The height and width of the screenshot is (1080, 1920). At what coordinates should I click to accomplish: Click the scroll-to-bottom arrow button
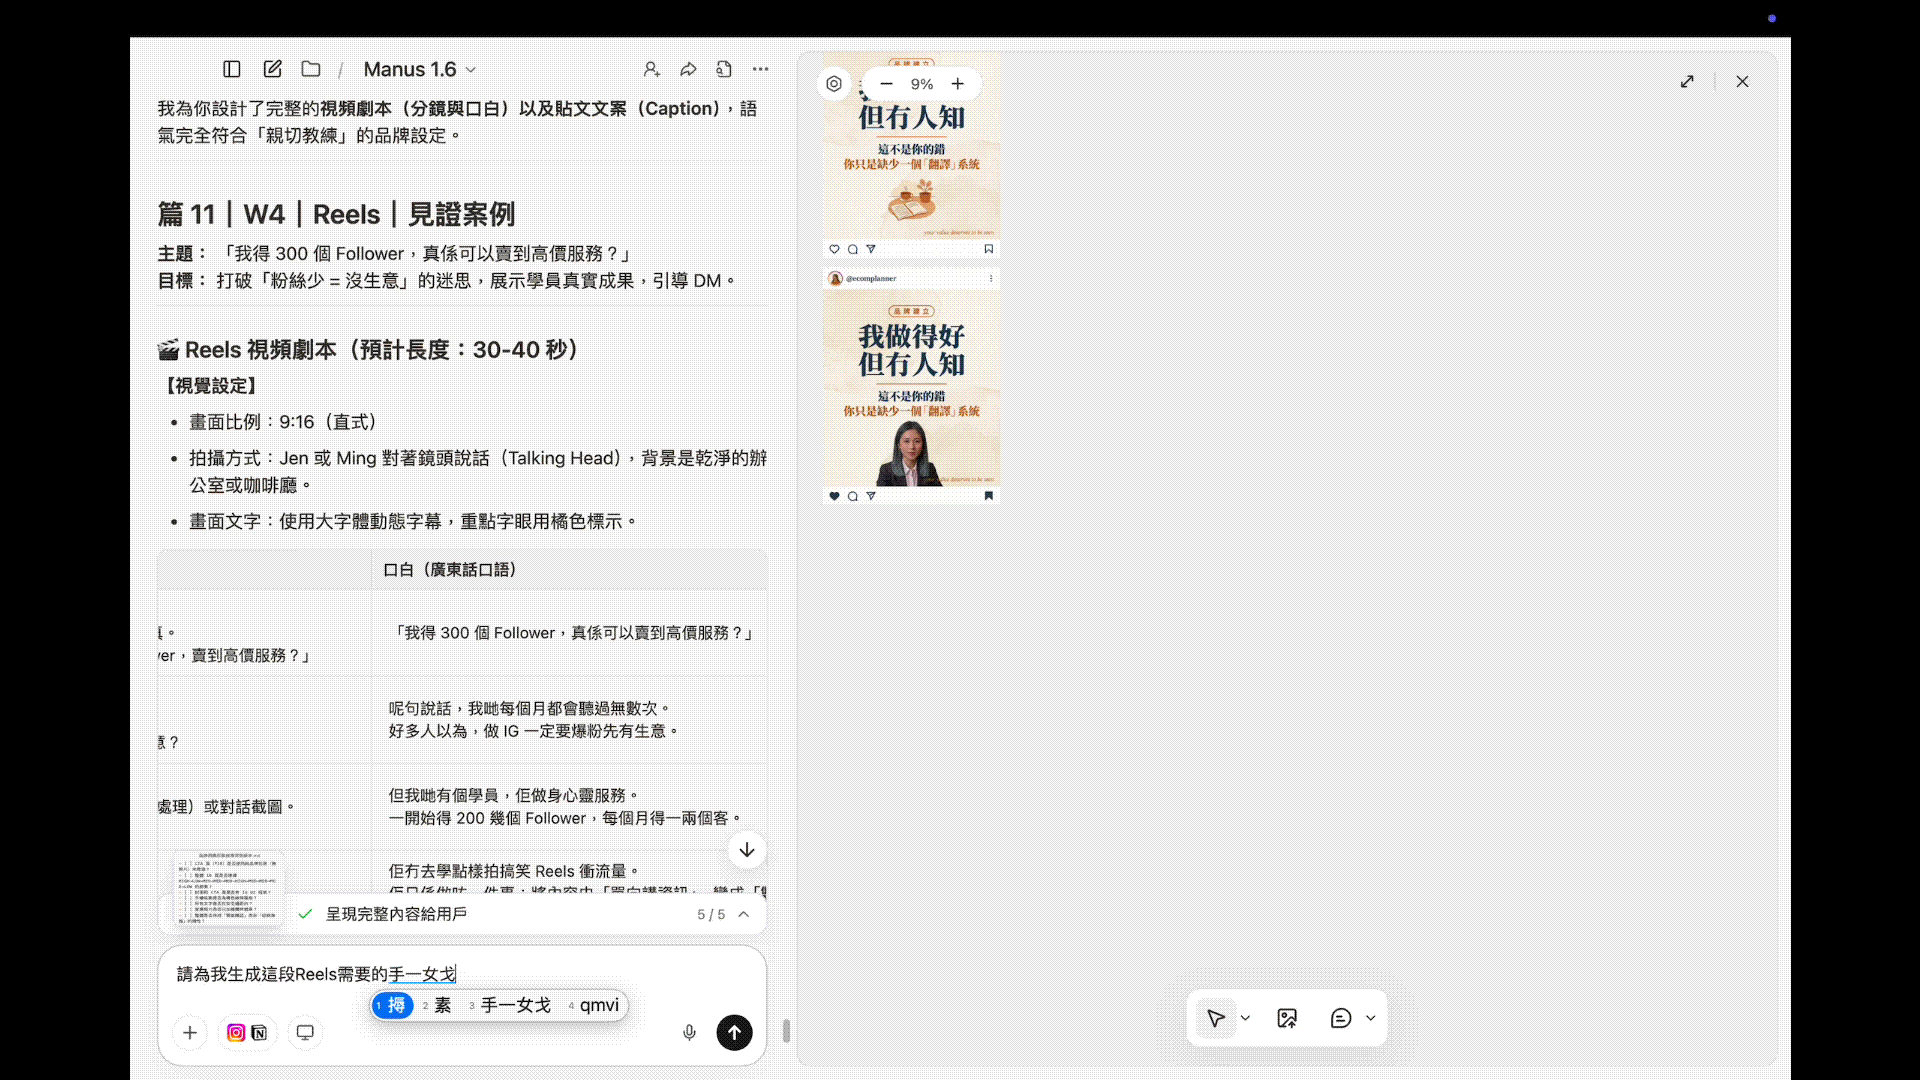(747, 850)
